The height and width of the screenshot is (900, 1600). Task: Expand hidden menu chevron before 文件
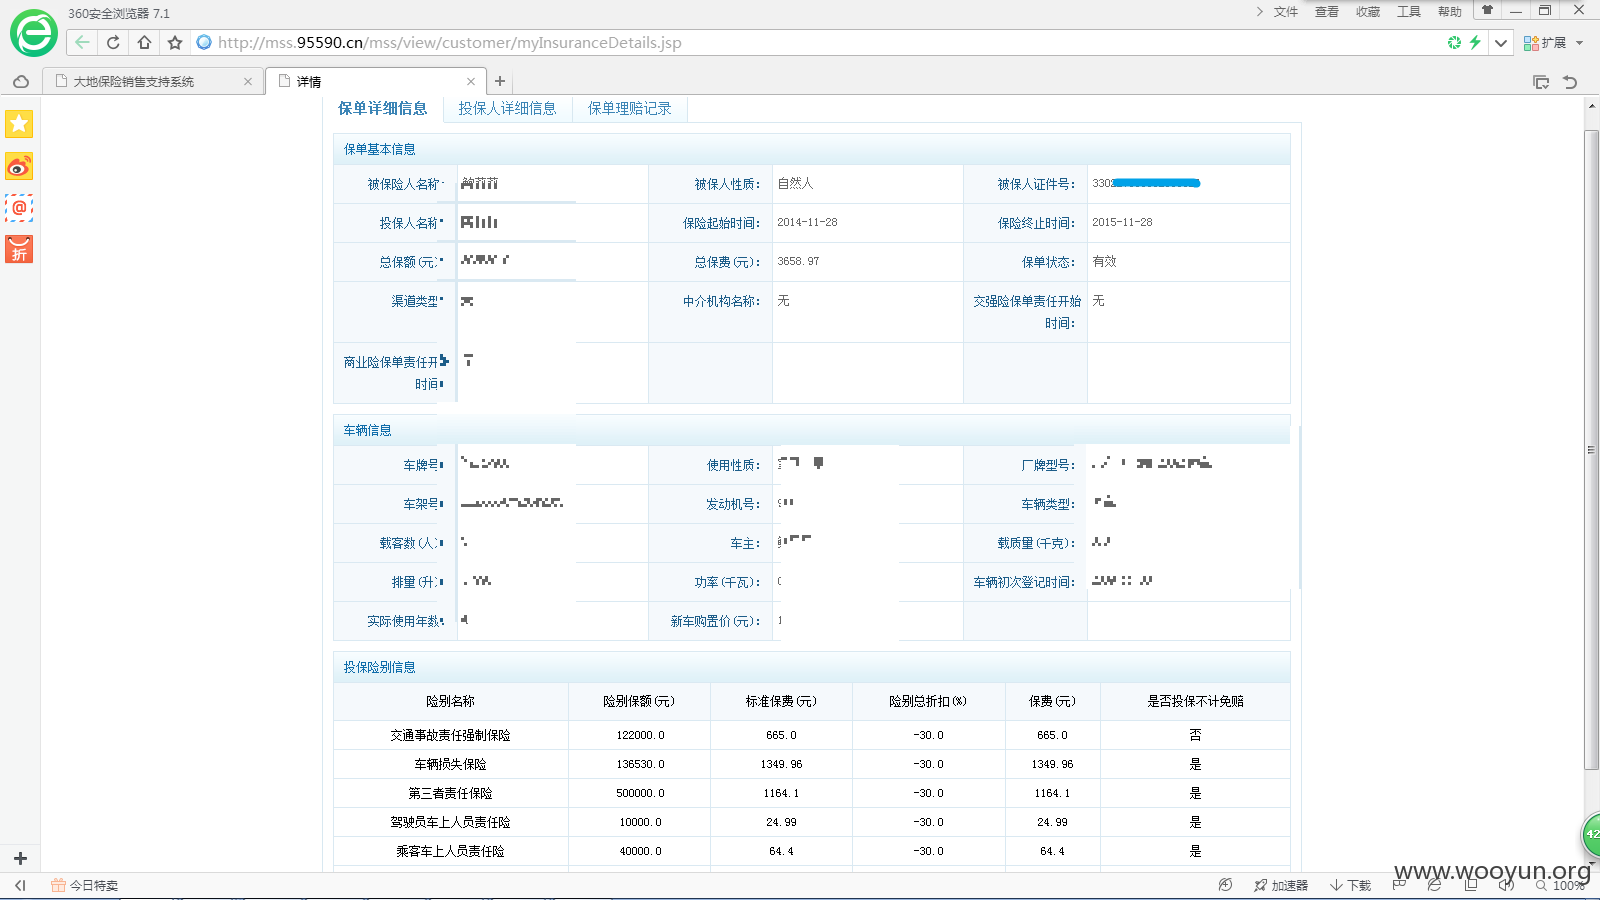click(x=1259, y=12)
